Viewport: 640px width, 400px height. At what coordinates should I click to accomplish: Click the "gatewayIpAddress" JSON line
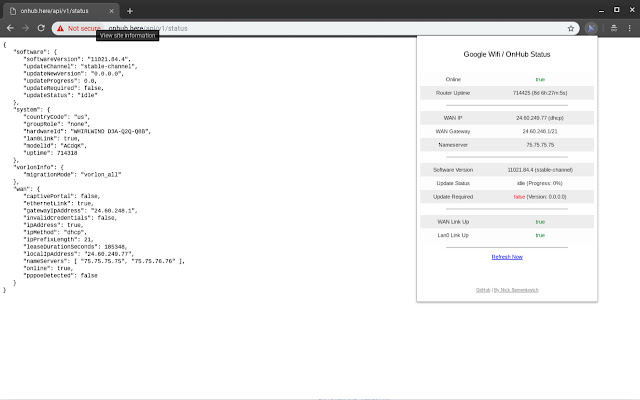[80, 211]
